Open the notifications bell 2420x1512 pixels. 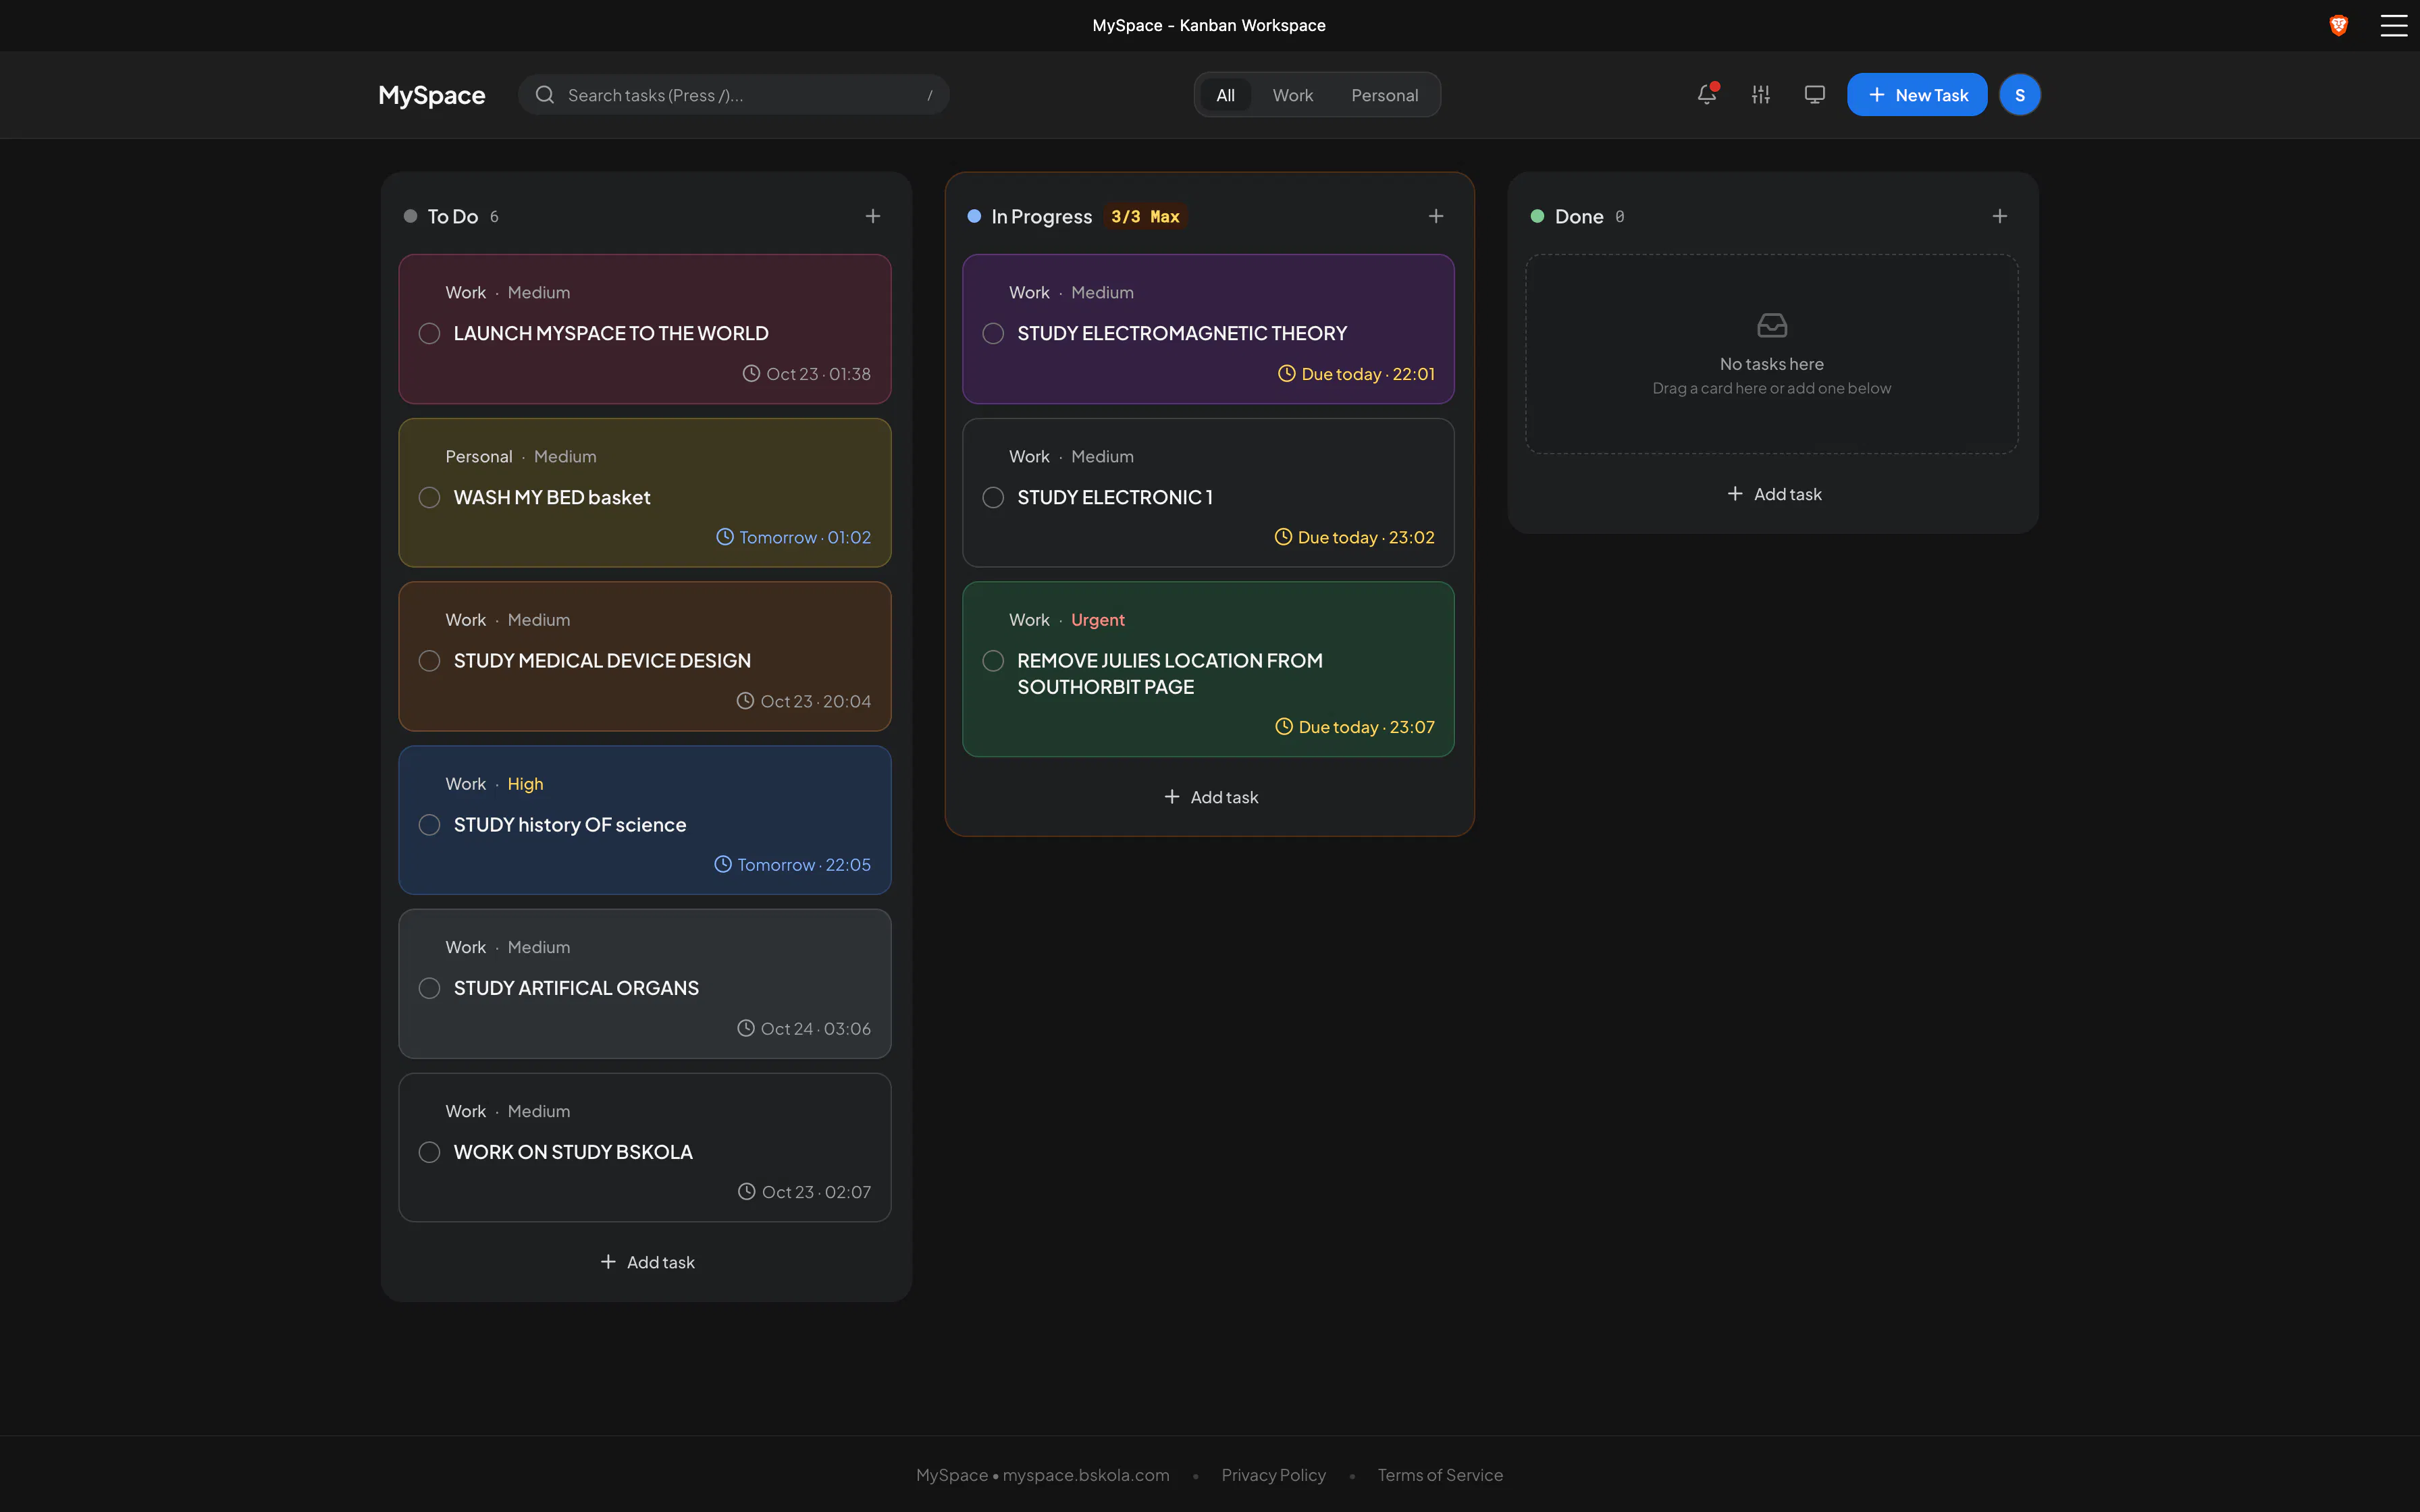tap(1707, 94)
